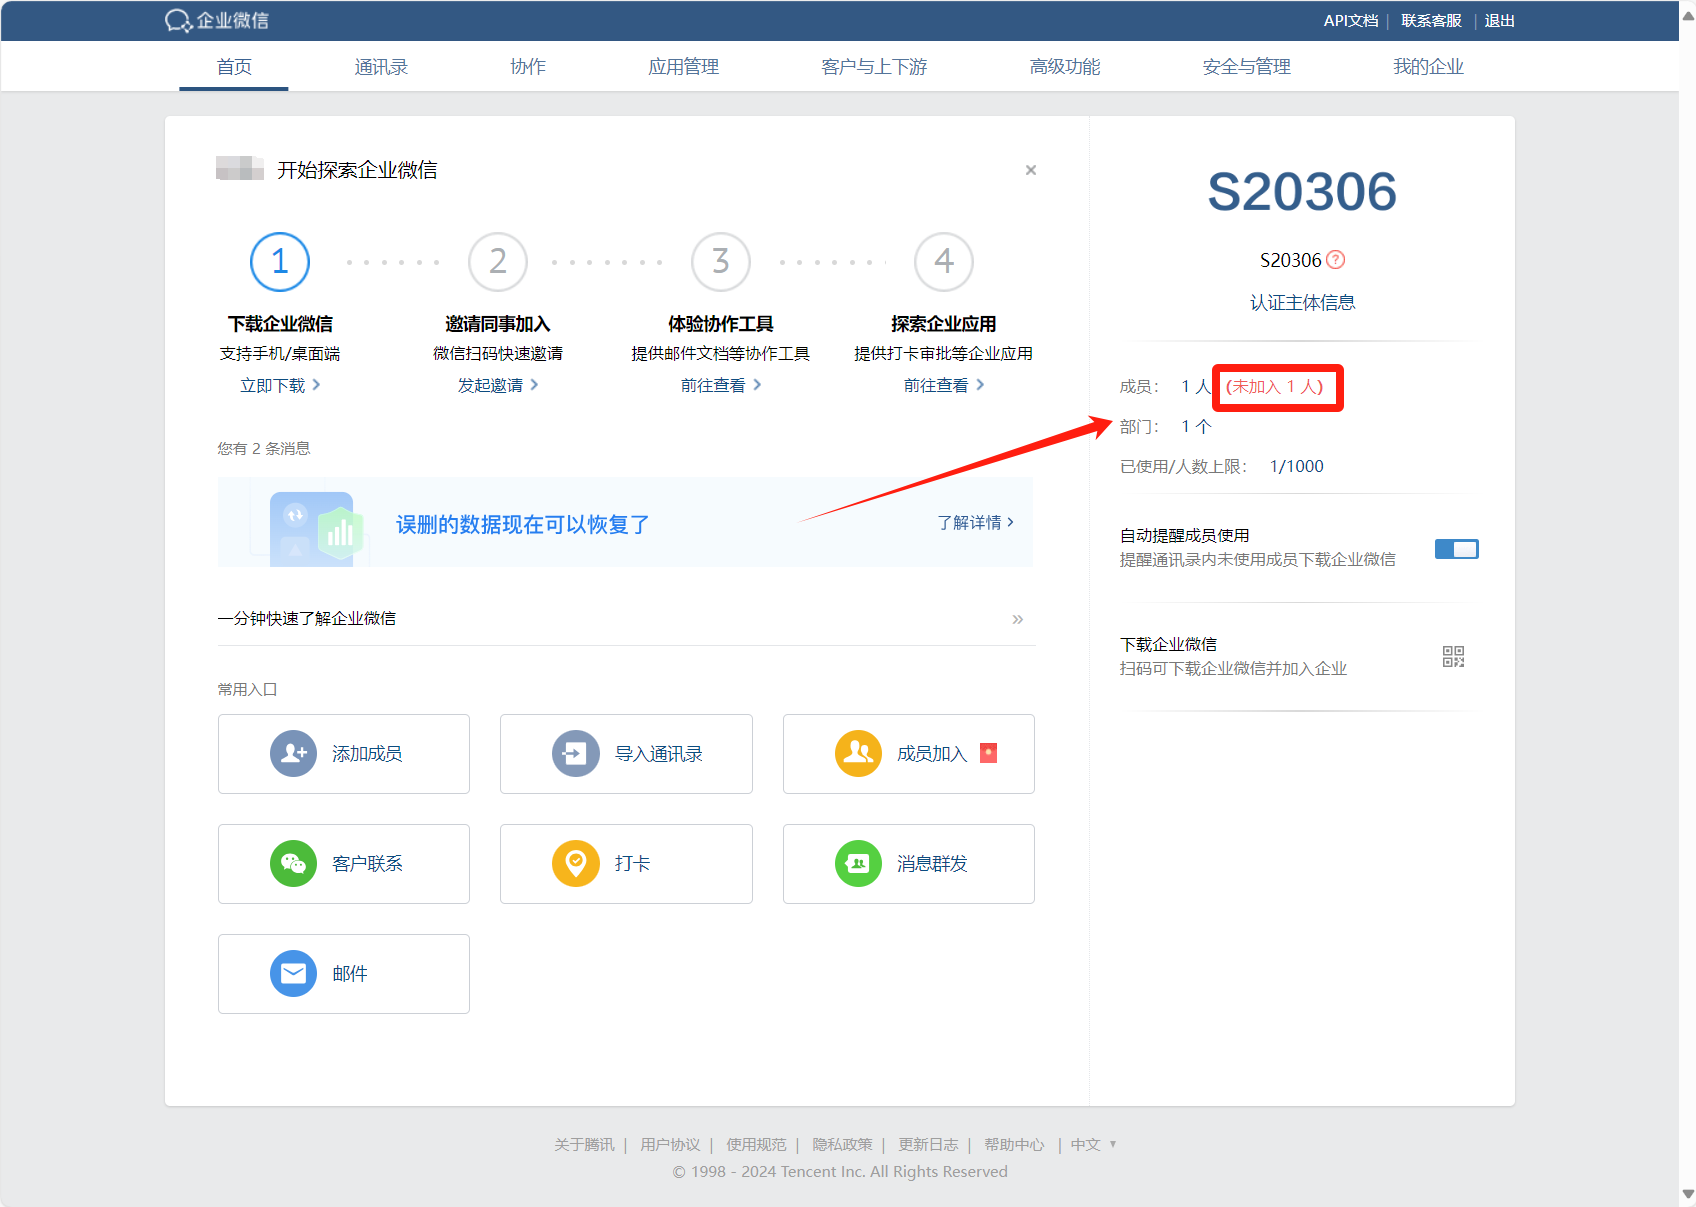This screenshot has height=1207, width=1696.
Task: Open the 中文 language dropdown in footer
Action: point(1092,1144)
